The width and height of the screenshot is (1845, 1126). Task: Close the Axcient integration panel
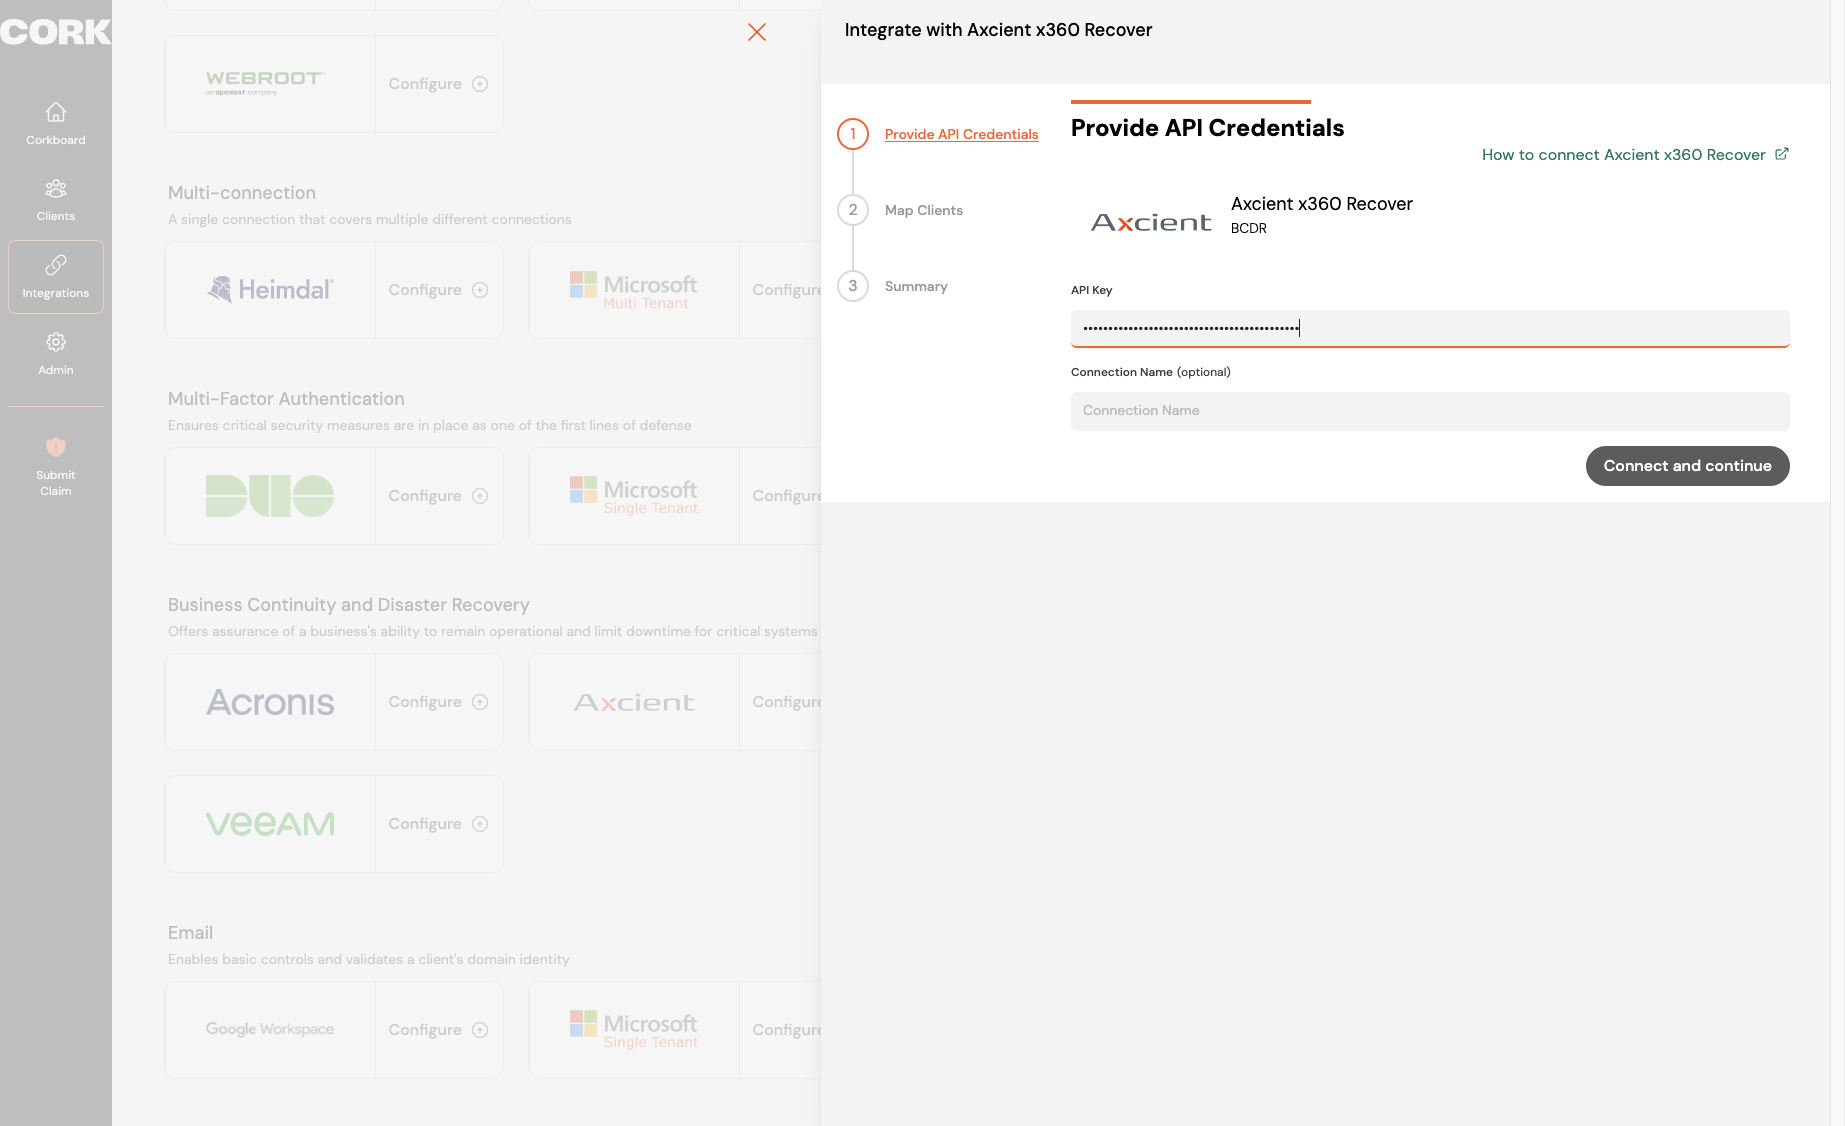point(757,32)
